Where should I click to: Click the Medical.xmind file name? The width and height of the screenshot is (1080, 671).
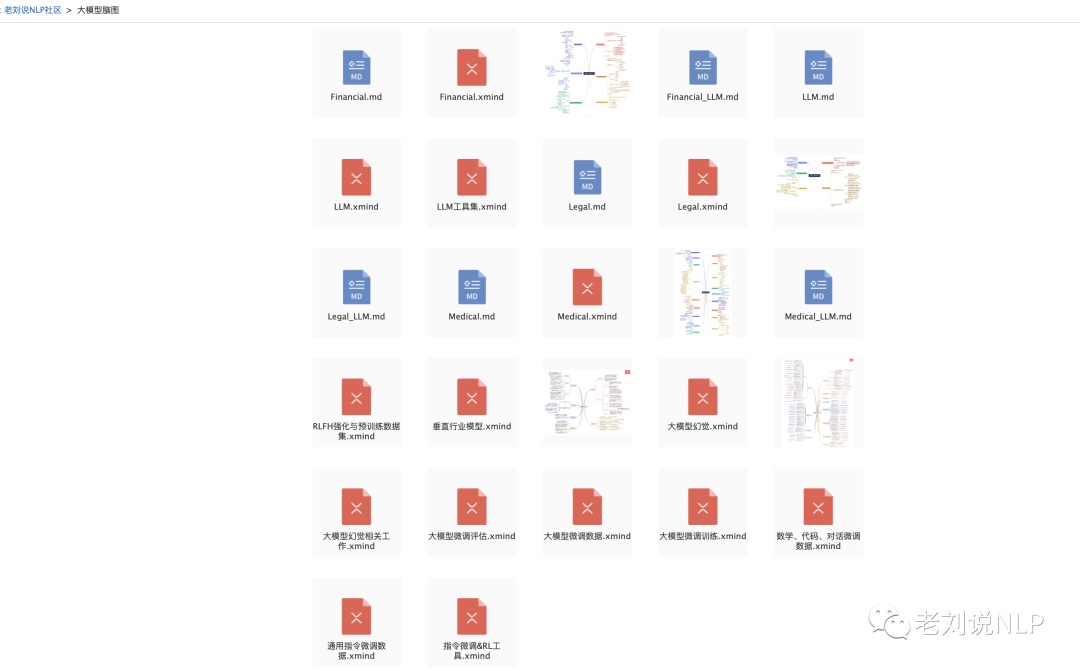(x=588, y=317)
